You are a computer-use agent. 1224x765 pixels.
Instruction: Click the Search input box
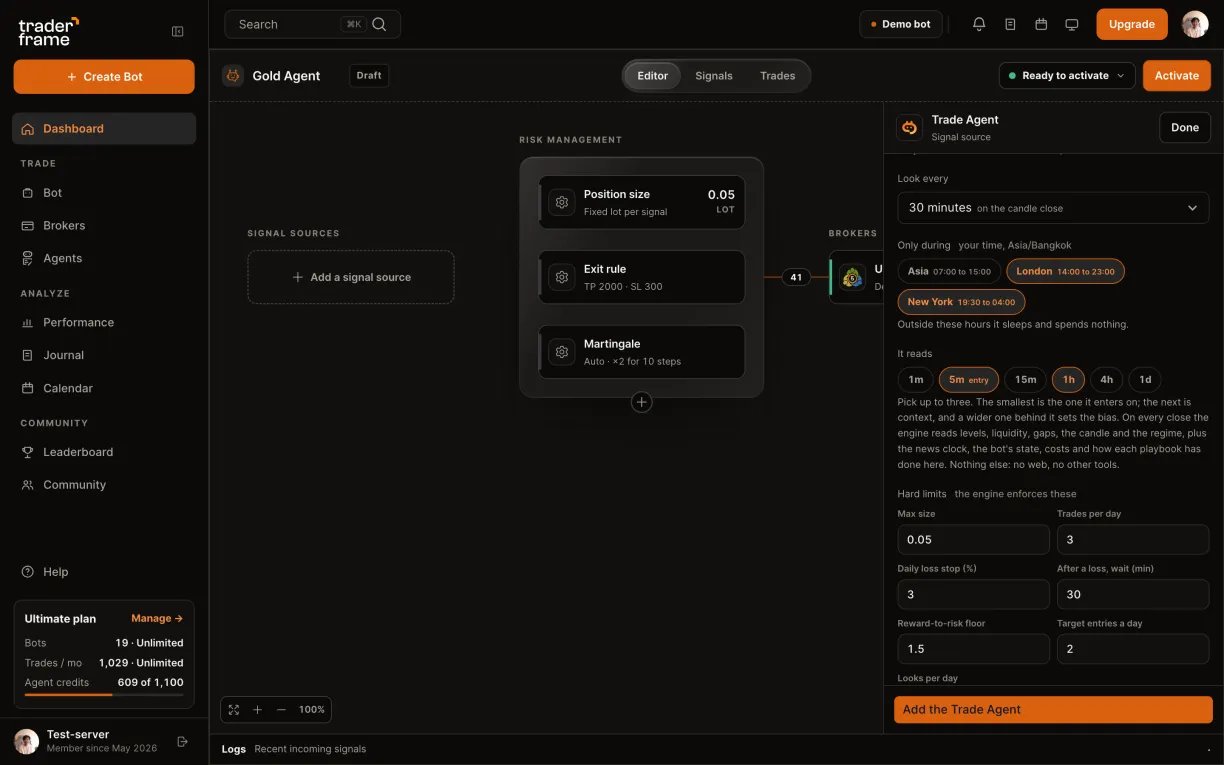coord(313,24)
